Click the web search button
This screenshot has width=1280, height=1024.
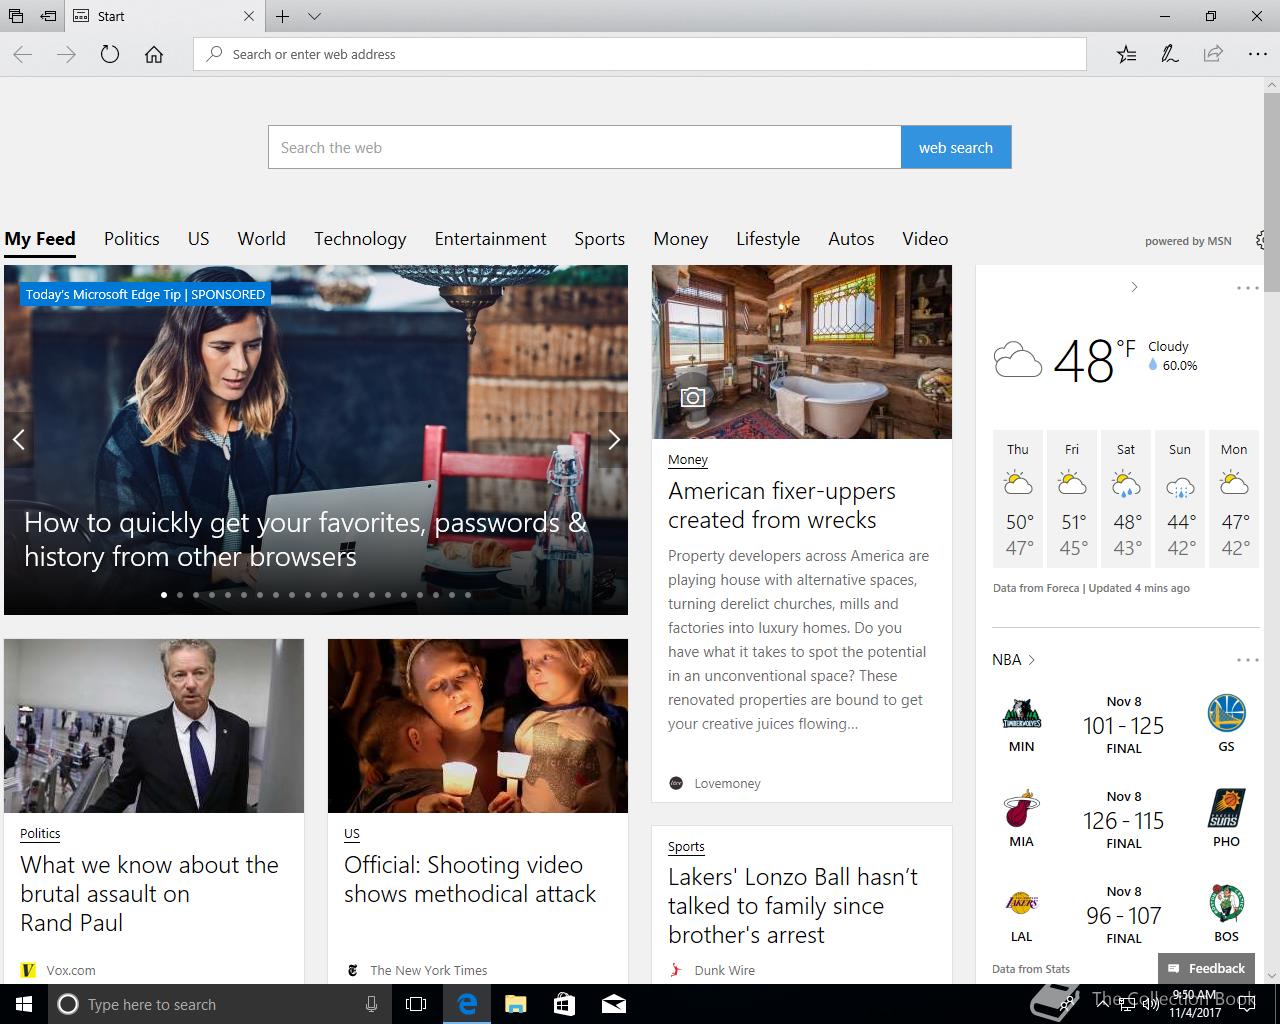(956, 147)
